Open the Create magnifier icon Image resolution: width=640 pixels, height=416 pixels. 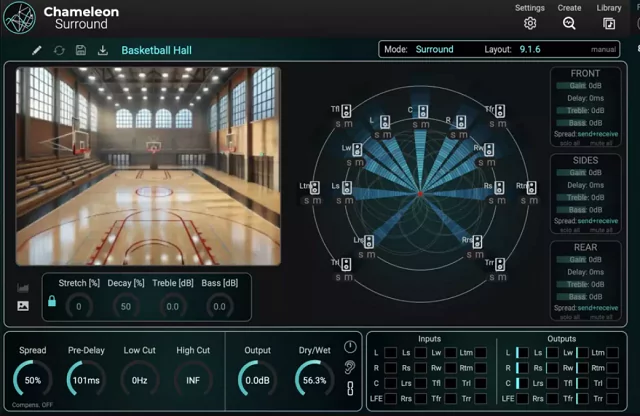click(569, 23)
